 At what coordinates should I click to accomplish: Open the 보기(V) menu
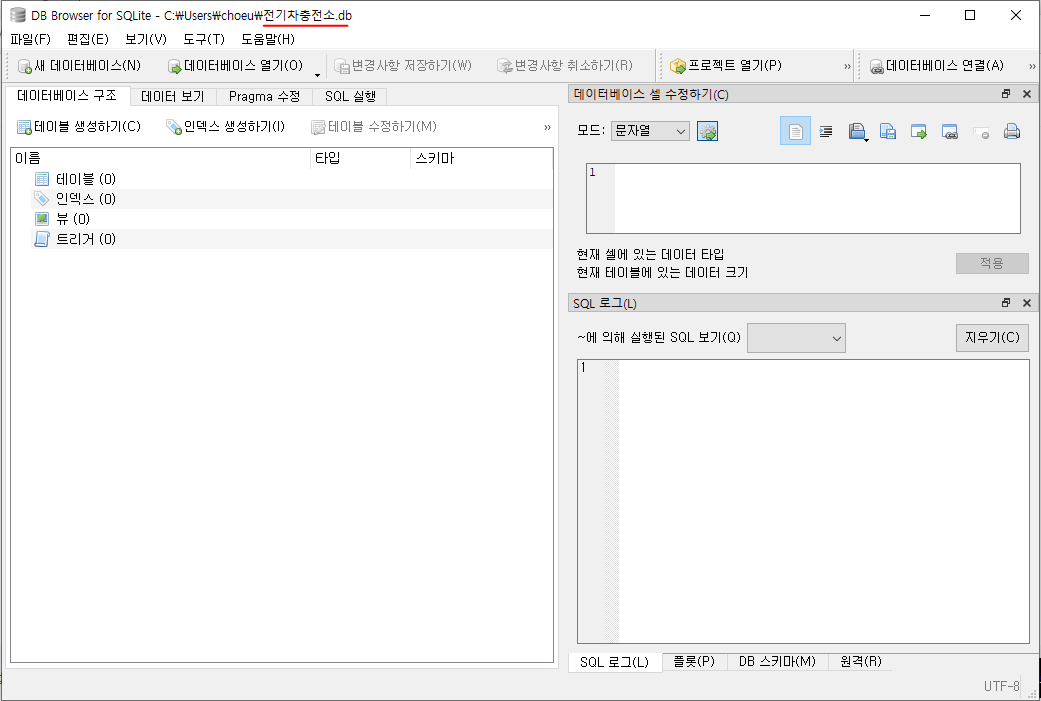tap(145, 39)
